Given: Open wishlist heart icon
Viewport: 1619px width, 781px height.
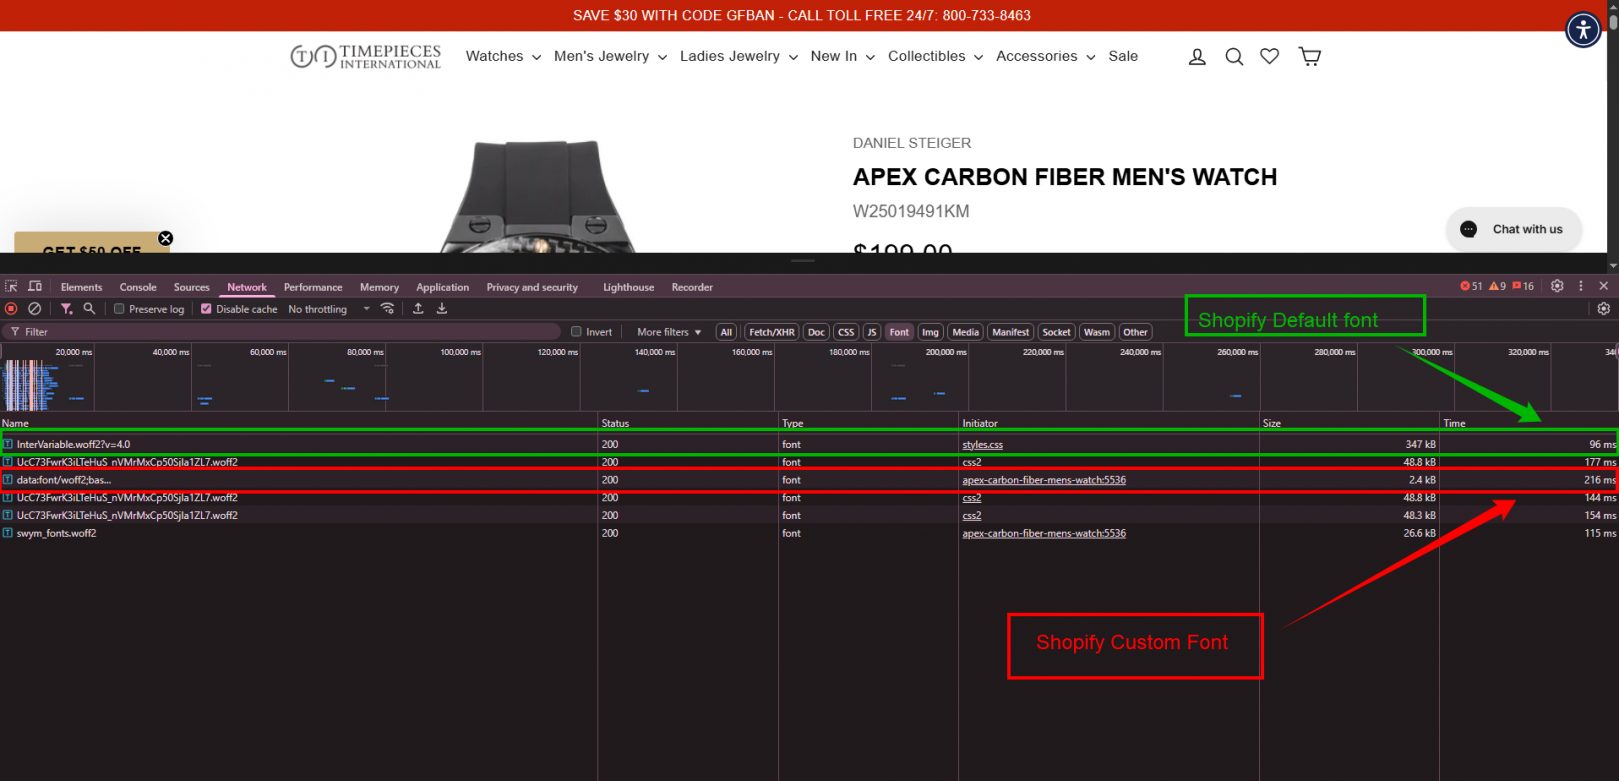Looking at the screenshot, I should 1269,57.
